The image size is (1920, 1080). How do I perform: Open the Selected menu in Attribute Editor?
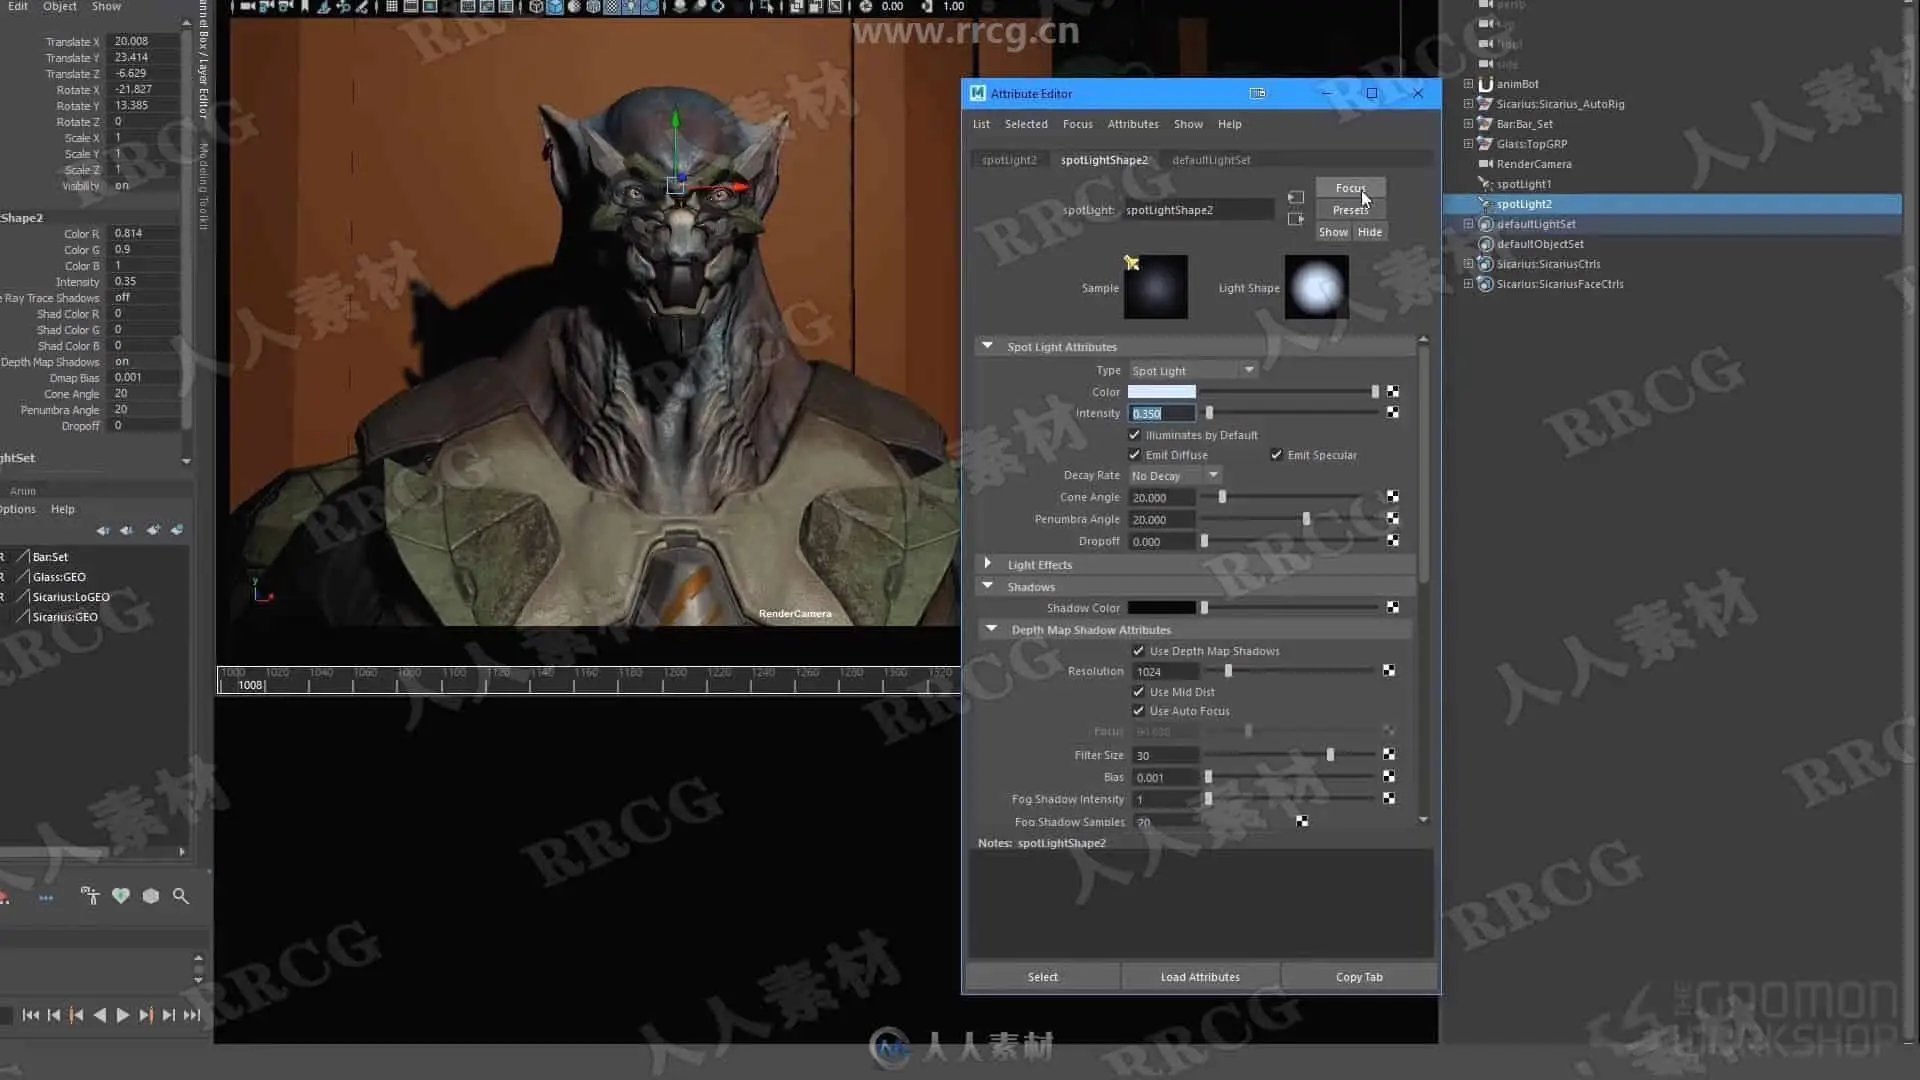[x=1026, y=124]
